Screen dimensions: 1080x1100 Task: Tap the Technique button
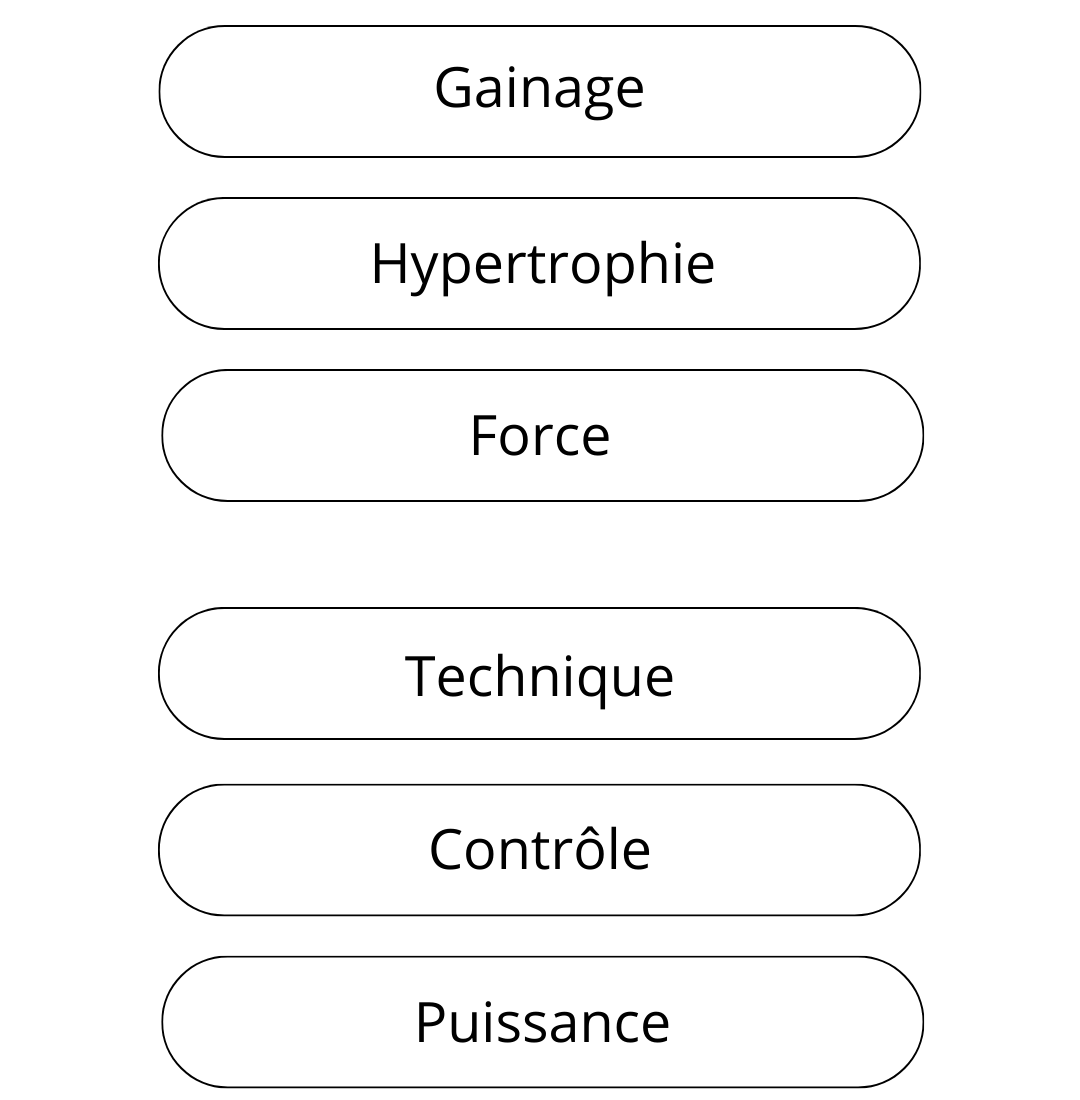[x=539, y=673]
